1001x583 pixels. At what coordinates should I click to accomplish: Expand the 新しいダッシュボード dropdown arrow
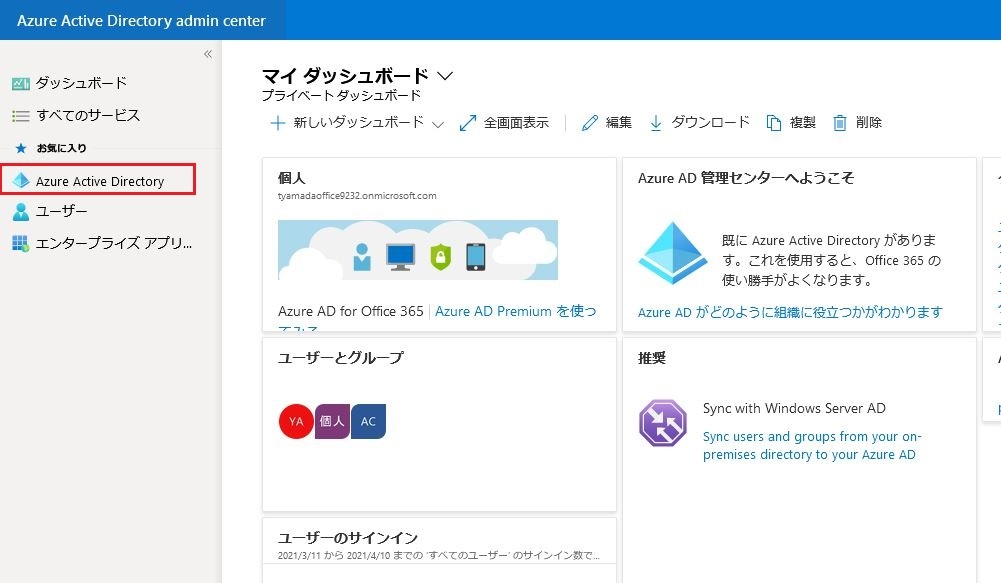(x=437, y=124)
